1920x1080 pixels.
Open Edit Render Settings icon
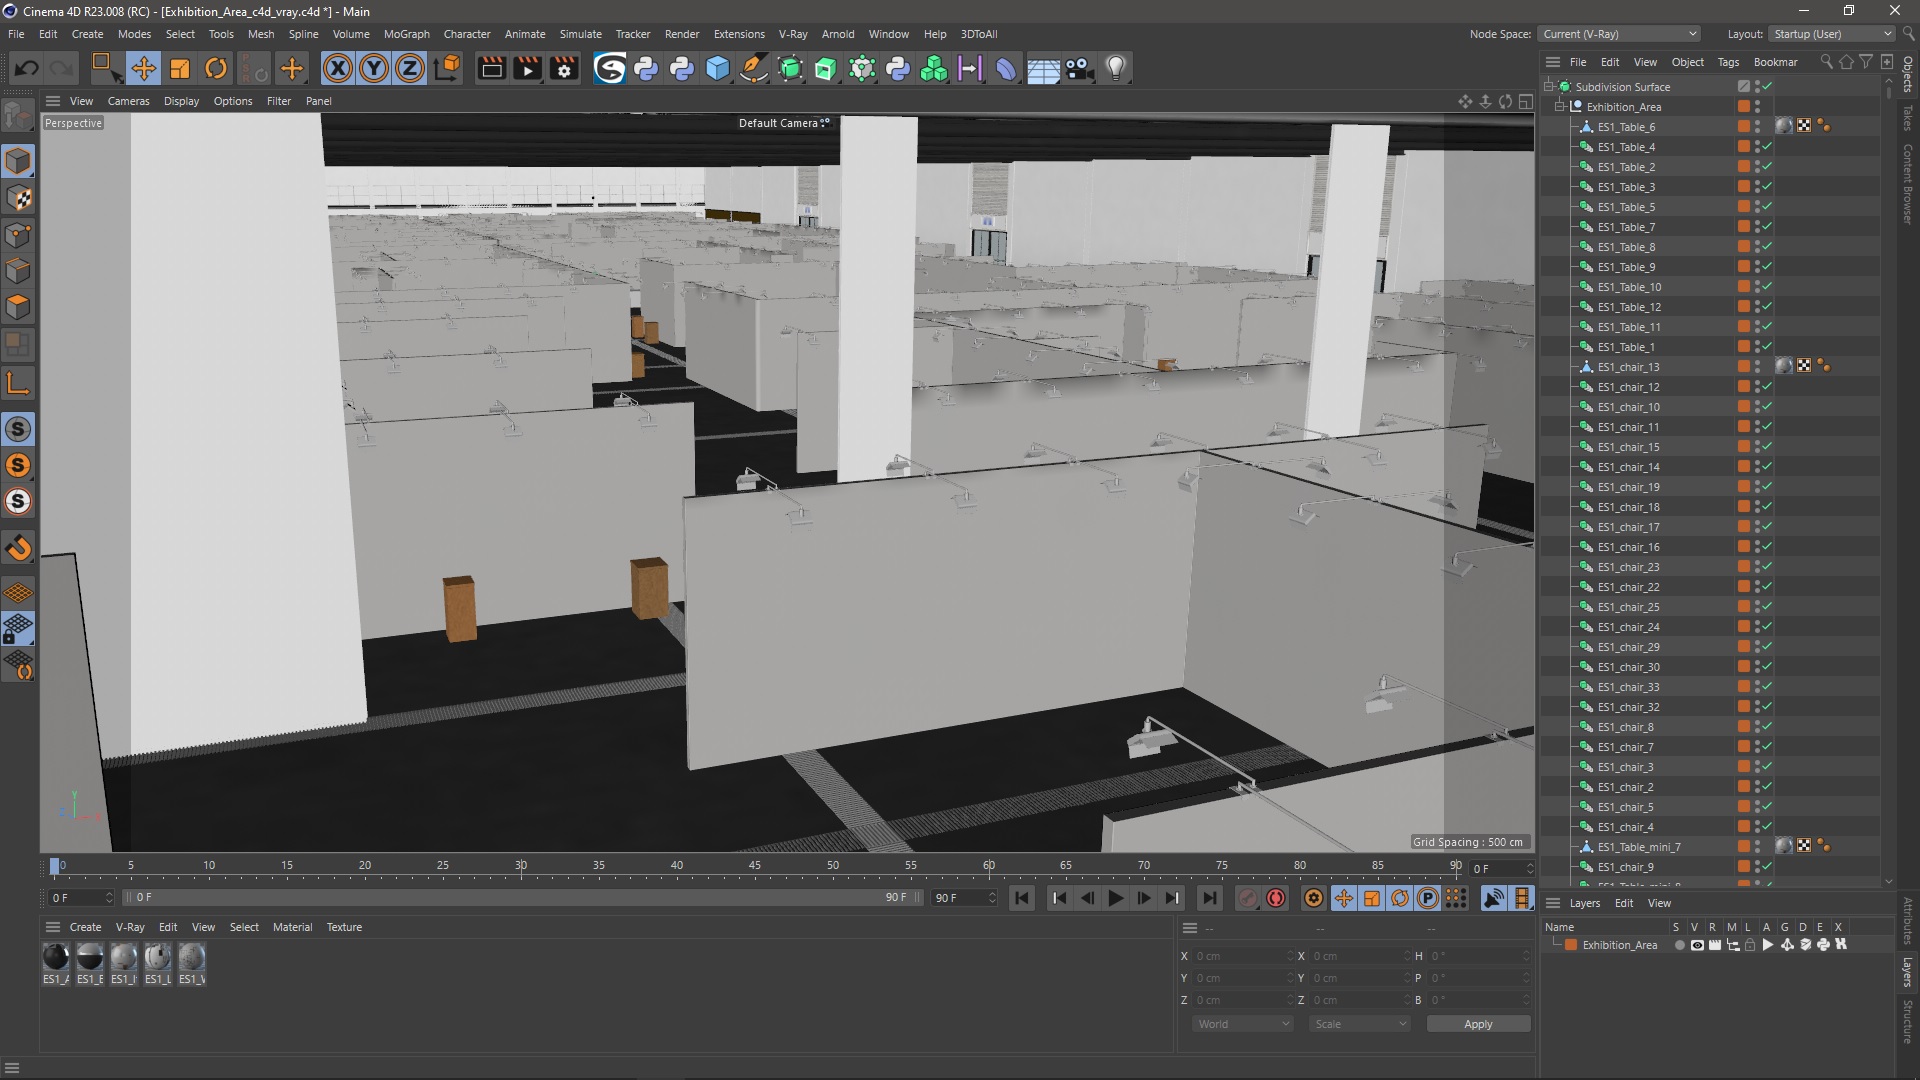pos(565,68)
